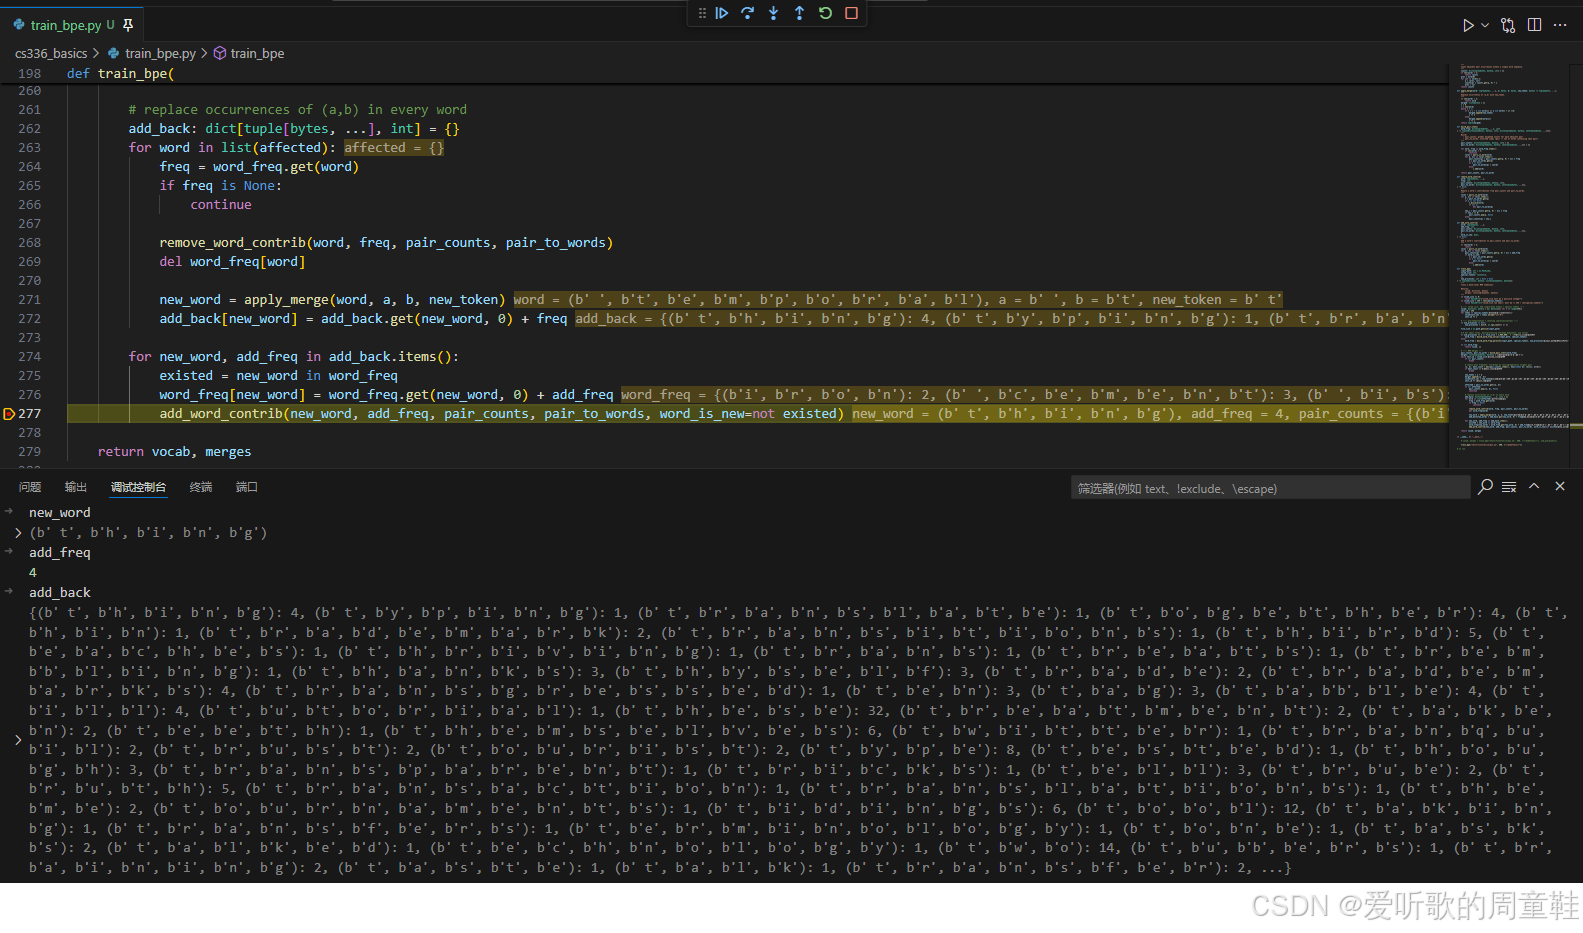Expand the new_word tuple result
The width and height of the screenshot is (1583, 933).
coord(18,533)
